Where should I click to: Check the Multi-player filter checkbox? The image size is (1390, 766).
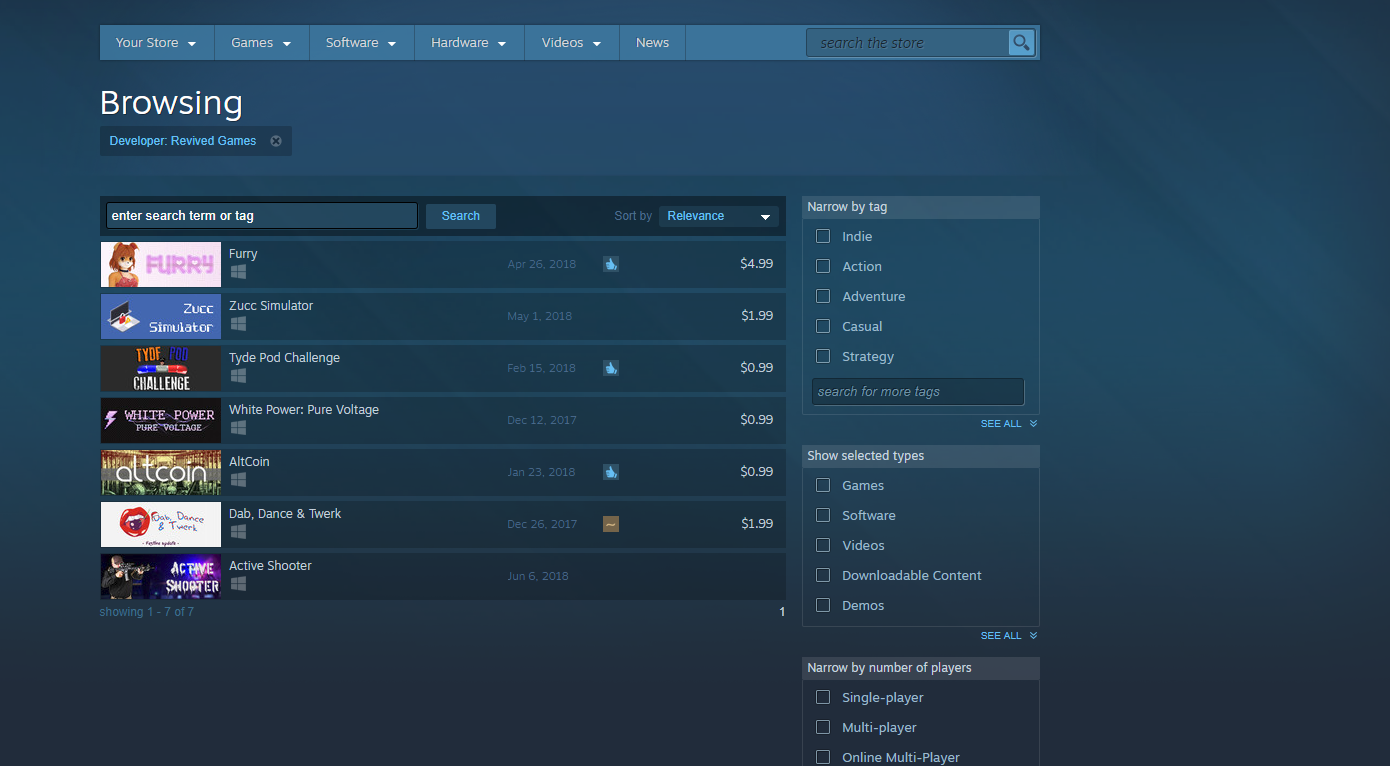click(823, 728)
